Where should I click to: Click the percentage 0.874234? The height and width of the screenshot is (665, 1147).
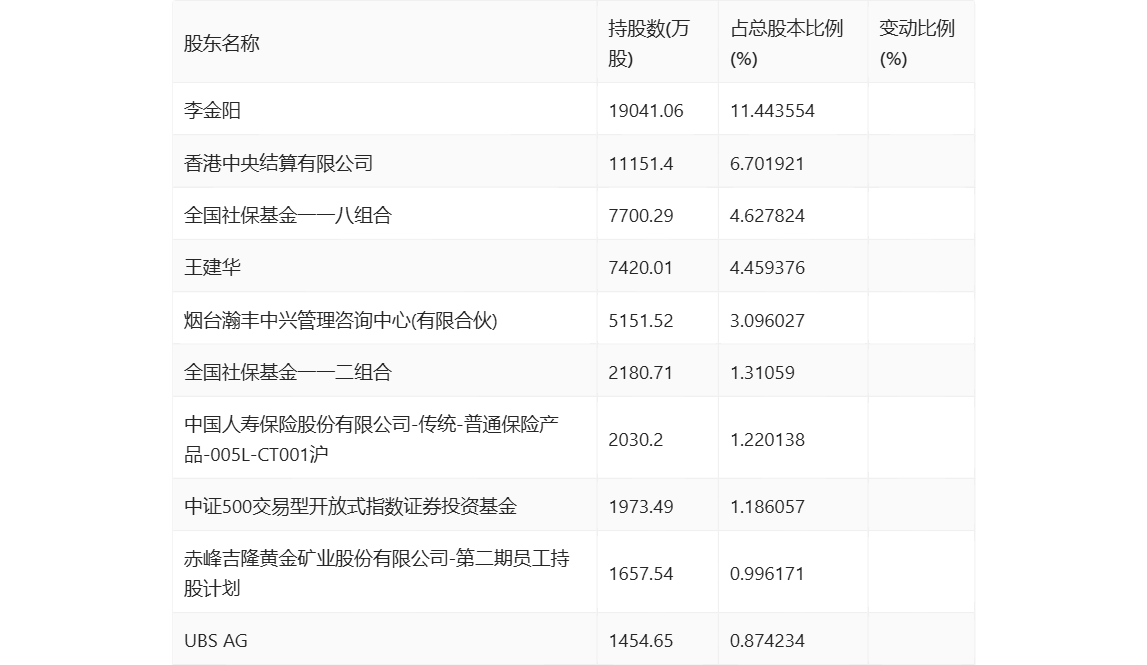pyautogui.click(x=767, y=641)
